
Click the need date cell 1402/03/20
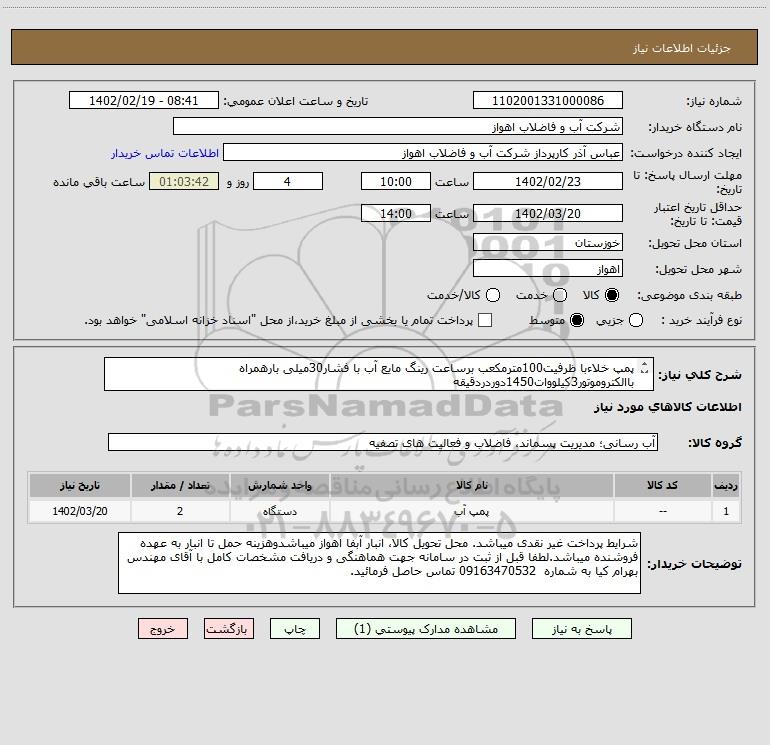(80, 511)
